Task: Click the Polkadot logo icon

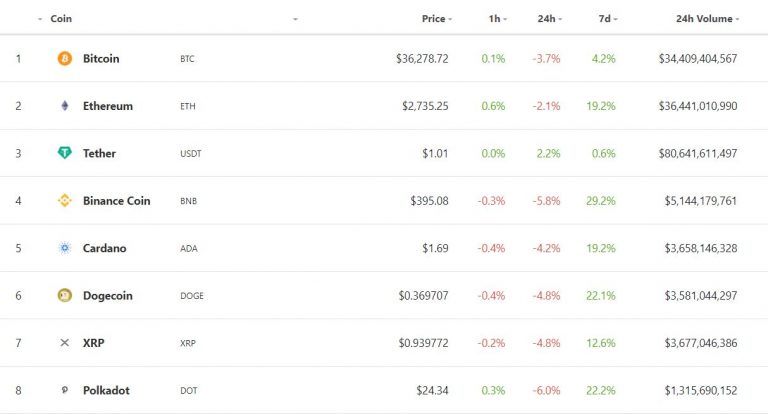Action: pos(65,390)
